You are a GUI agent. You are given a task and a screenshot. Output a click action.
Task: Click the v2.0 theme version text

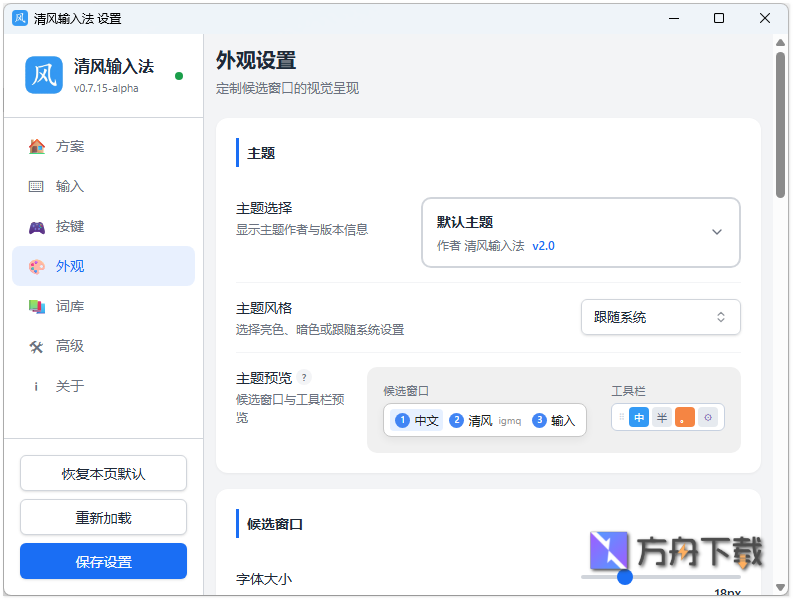[543, 246]
